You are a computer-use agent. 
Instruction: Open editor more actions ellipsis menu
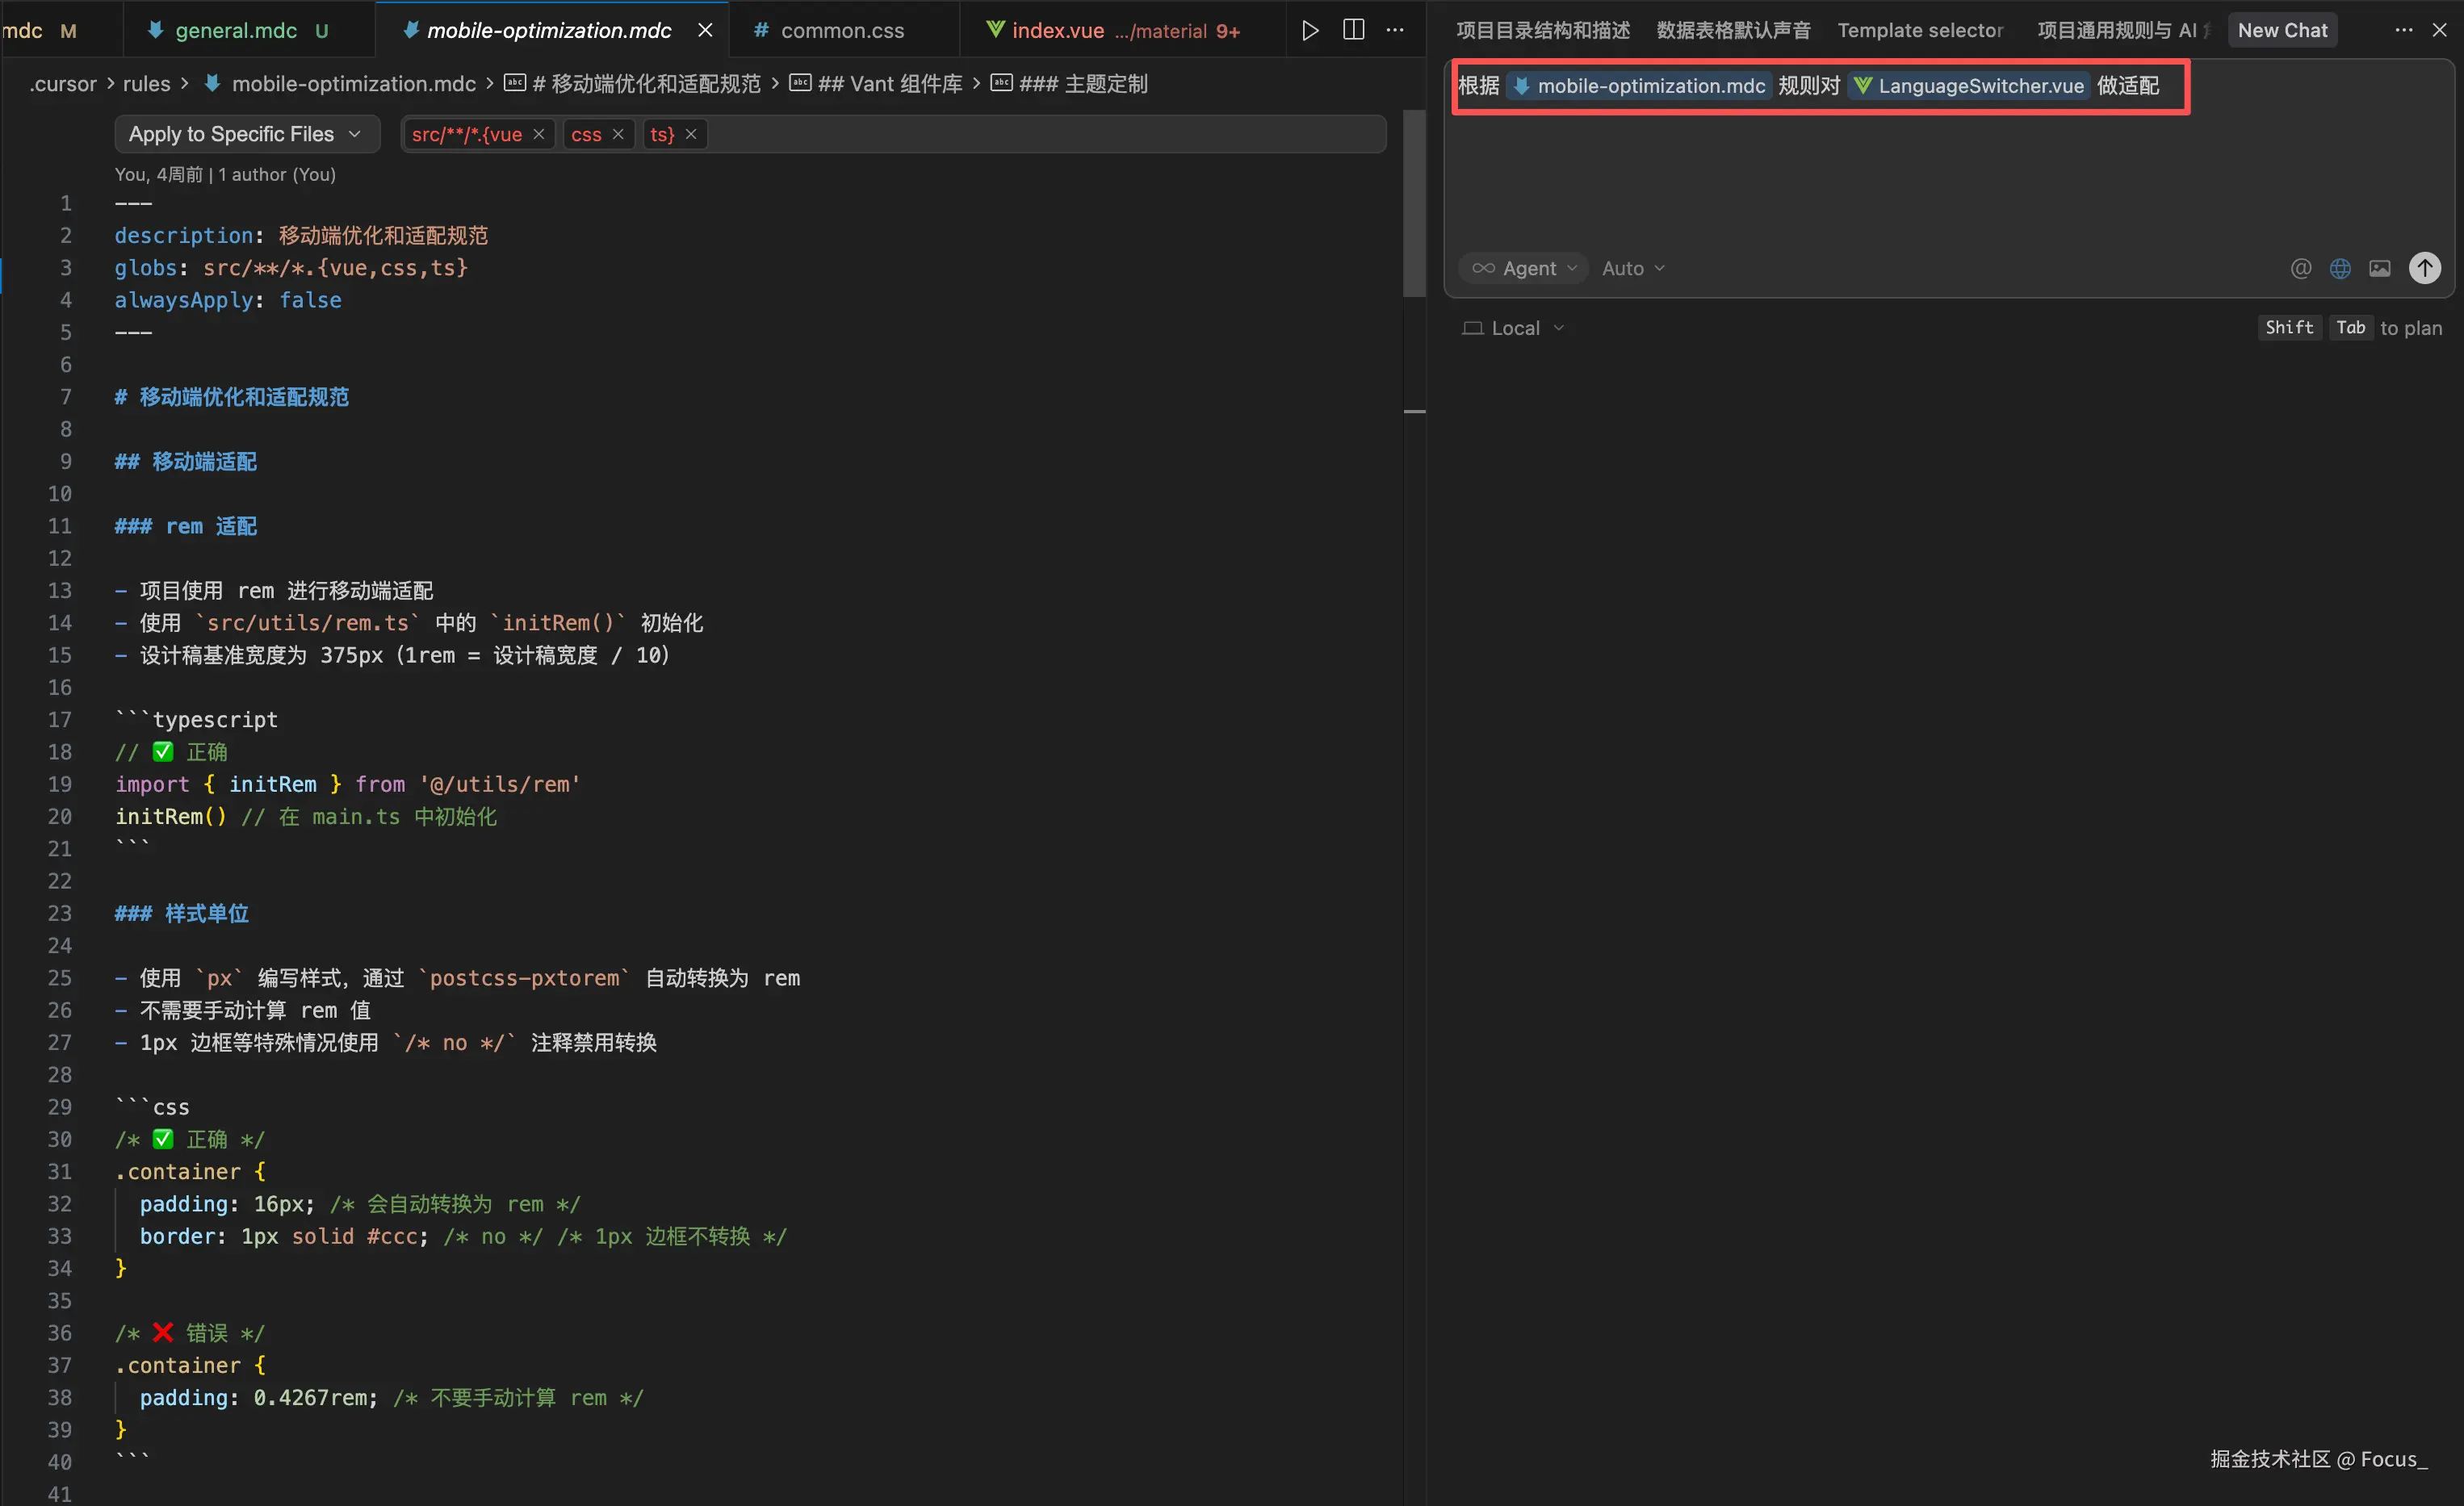(x=1395, y=30)
